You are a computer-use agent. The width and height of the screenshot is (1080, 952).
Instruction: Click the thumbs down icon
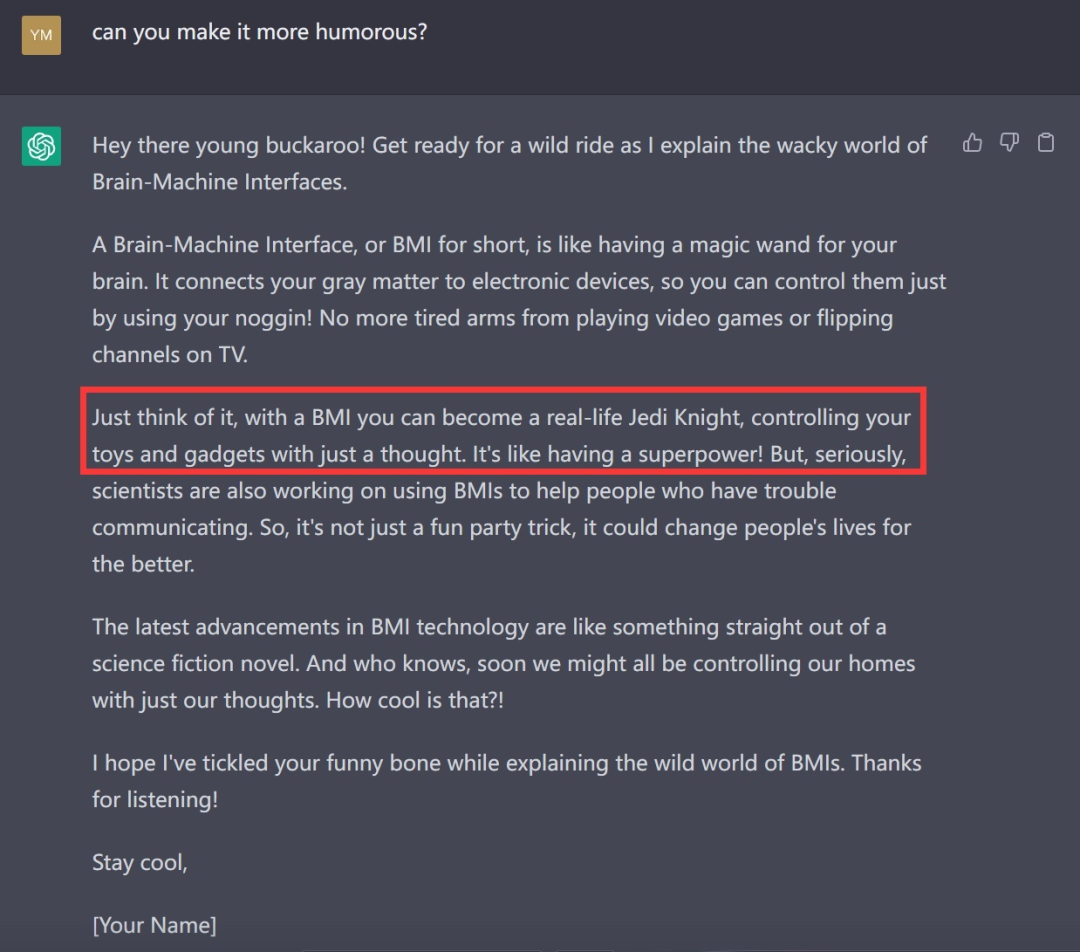coord(1009,143)
